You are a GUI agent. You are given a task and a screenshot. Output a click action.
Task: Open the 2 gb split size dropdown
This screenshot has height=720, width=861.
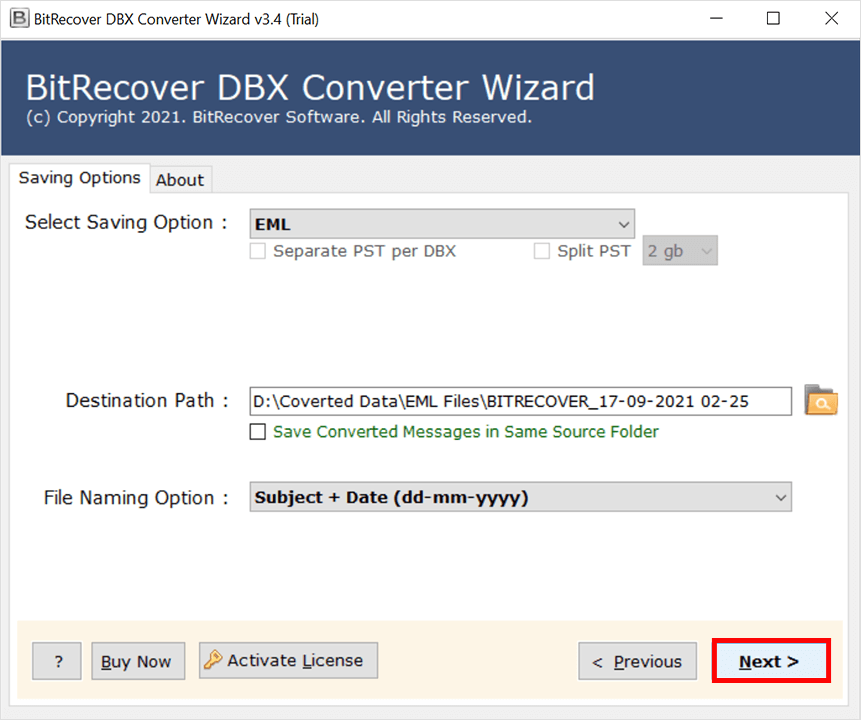(x=680, y=251)
